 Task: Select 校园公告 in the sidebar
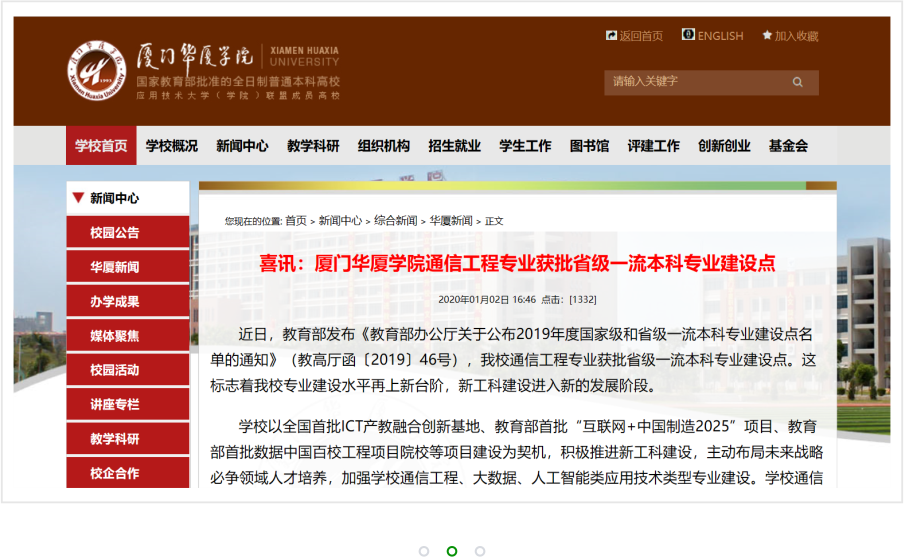tap(128, 232)
